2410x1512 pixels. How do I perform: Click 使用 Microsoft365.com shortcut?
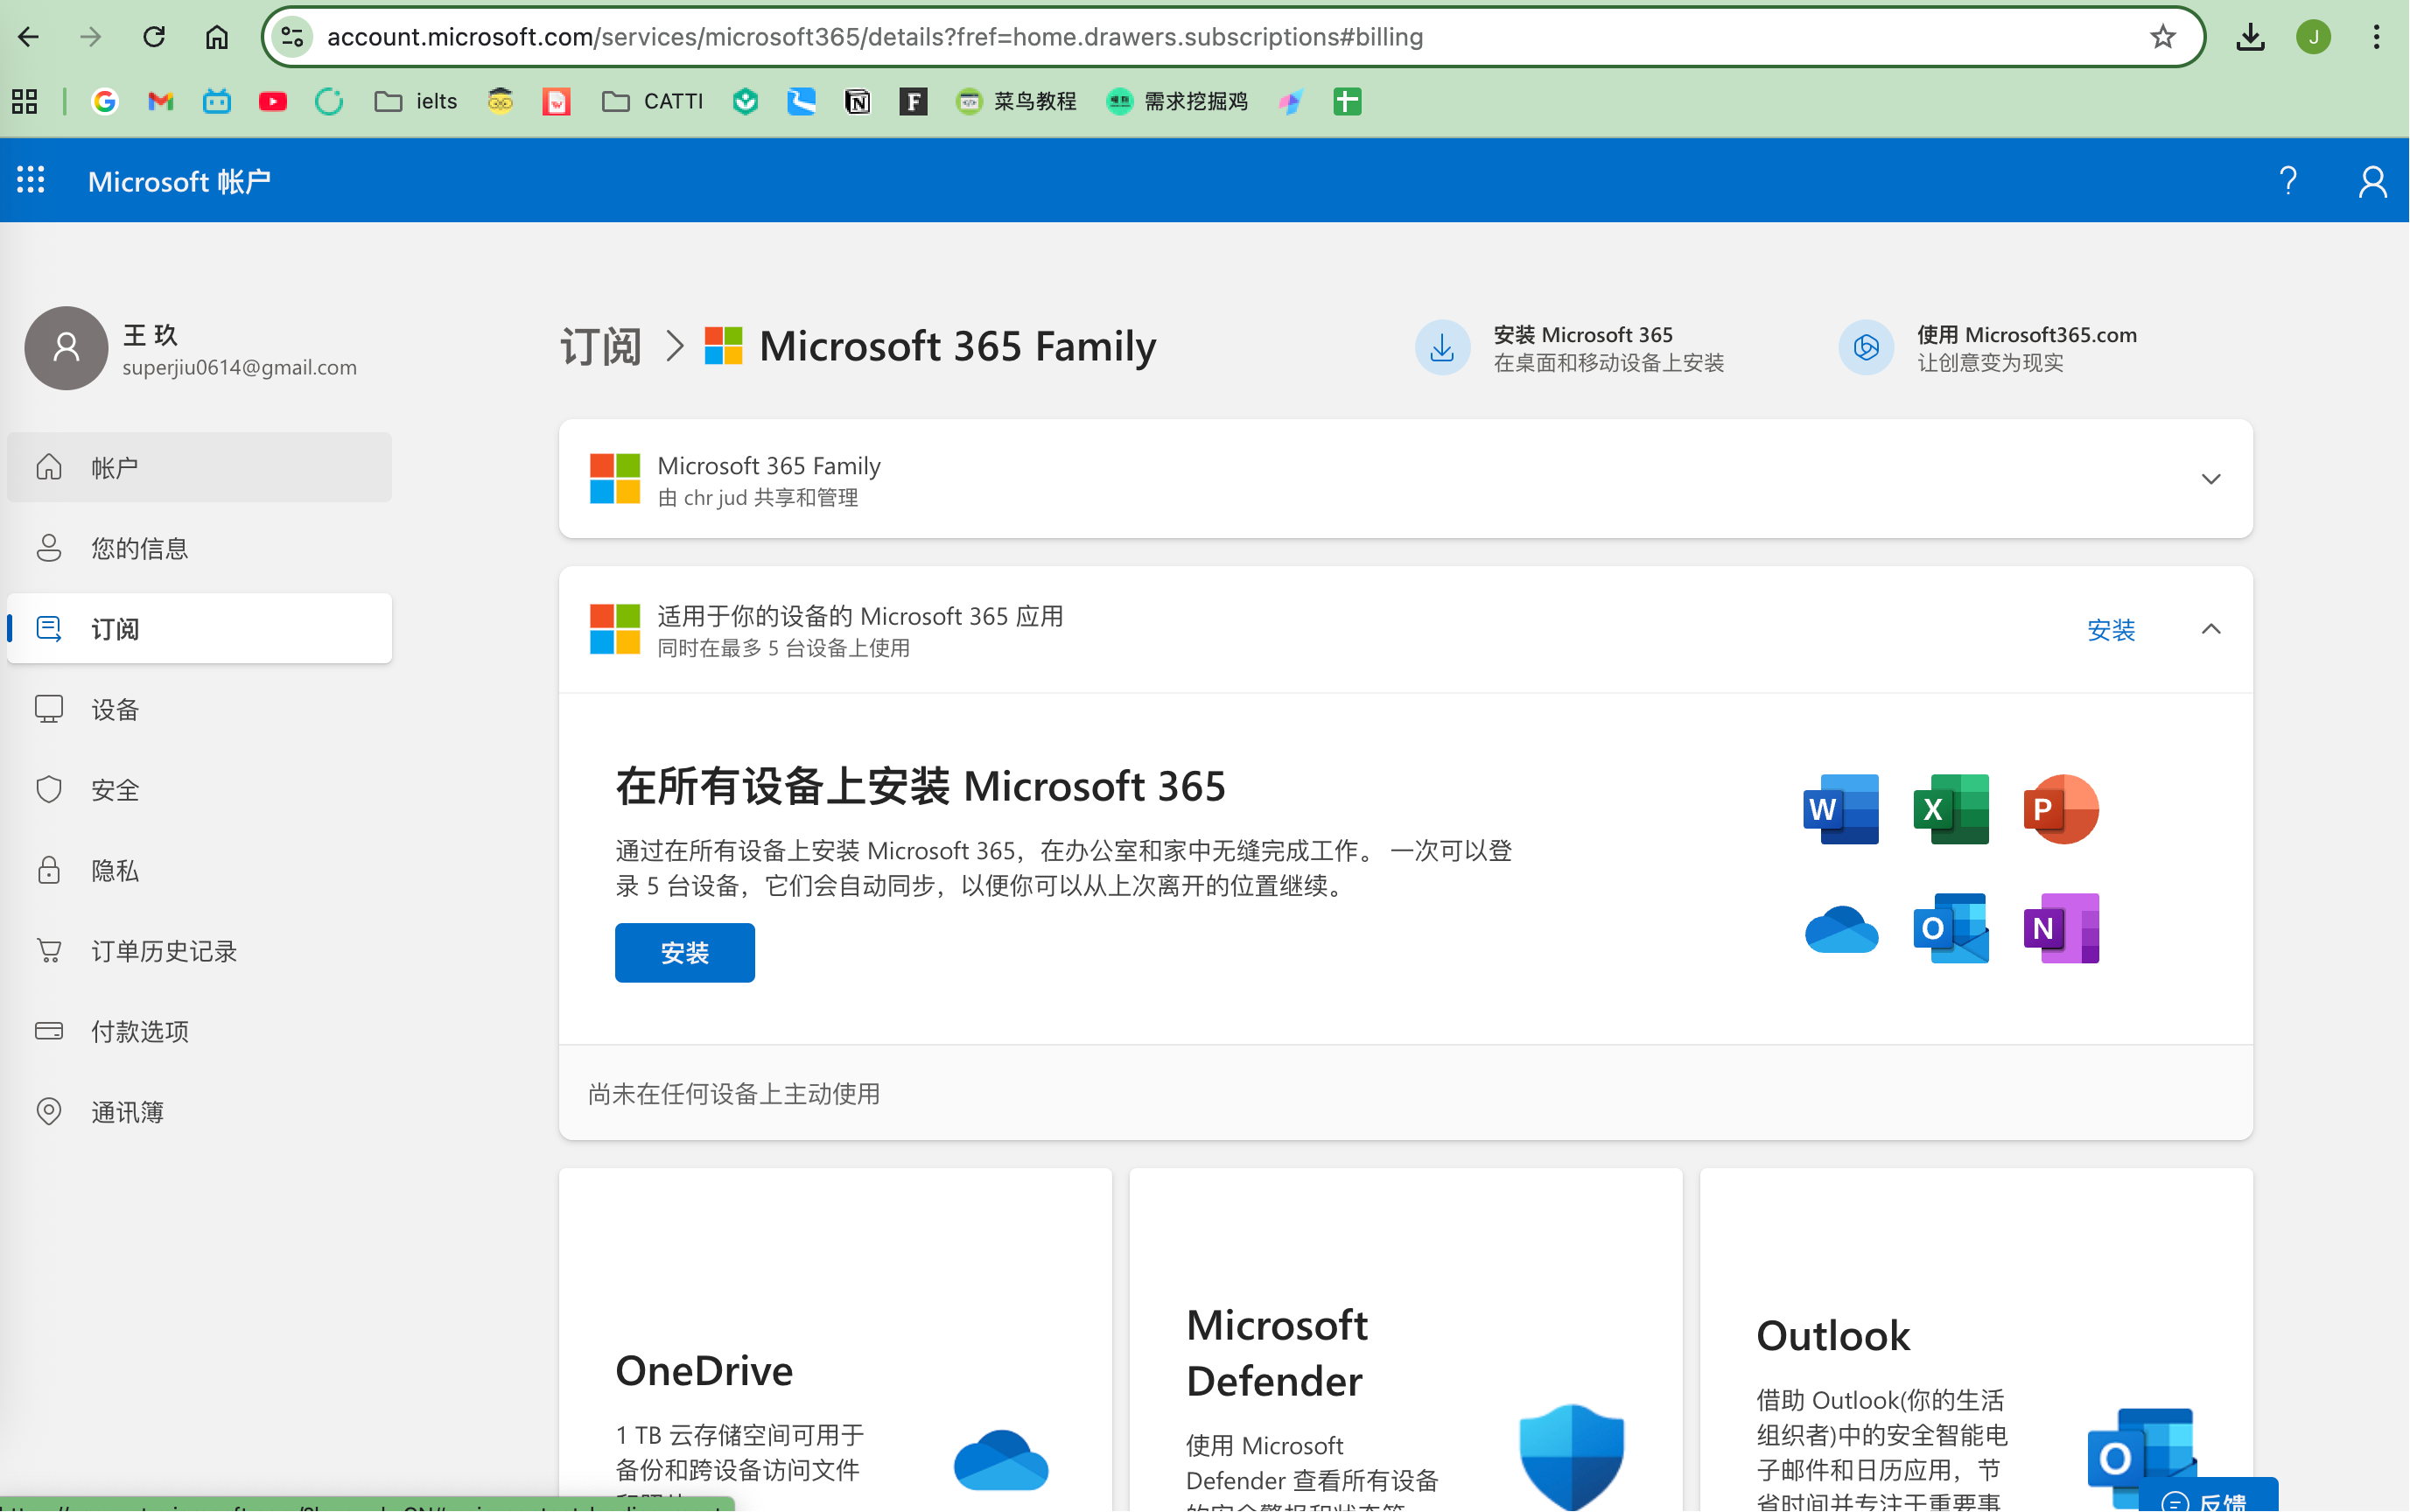(1988, 347)
